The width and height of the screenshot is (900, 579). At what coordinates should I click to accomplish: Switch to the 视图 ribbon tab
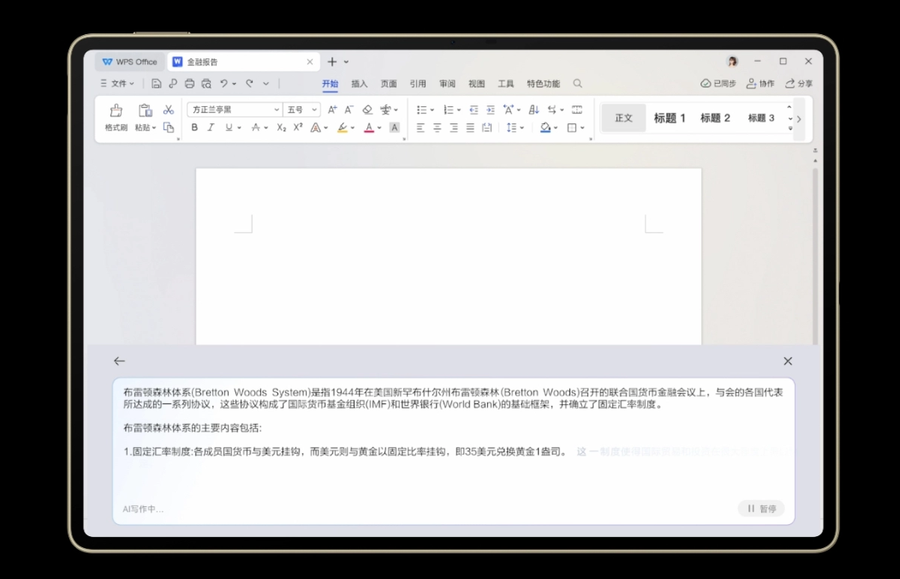tap(476, 84)
